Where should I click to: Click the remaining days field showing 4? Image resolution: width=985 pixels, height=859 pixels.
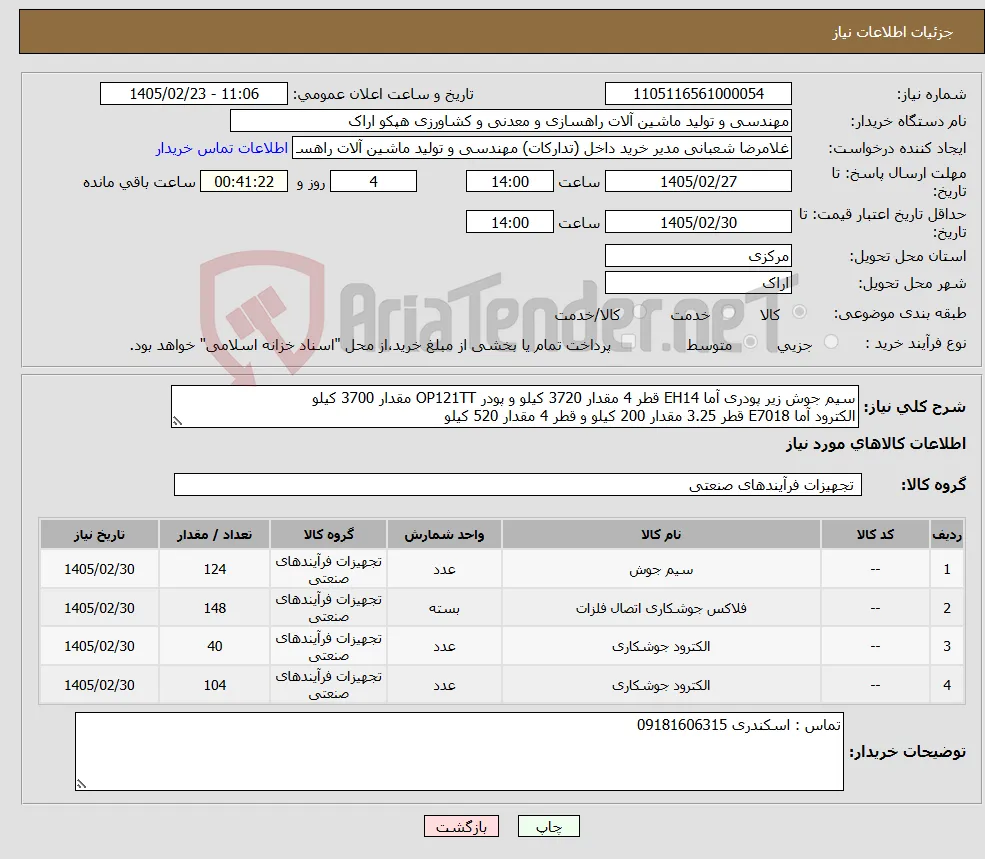[x=373, y=182]
